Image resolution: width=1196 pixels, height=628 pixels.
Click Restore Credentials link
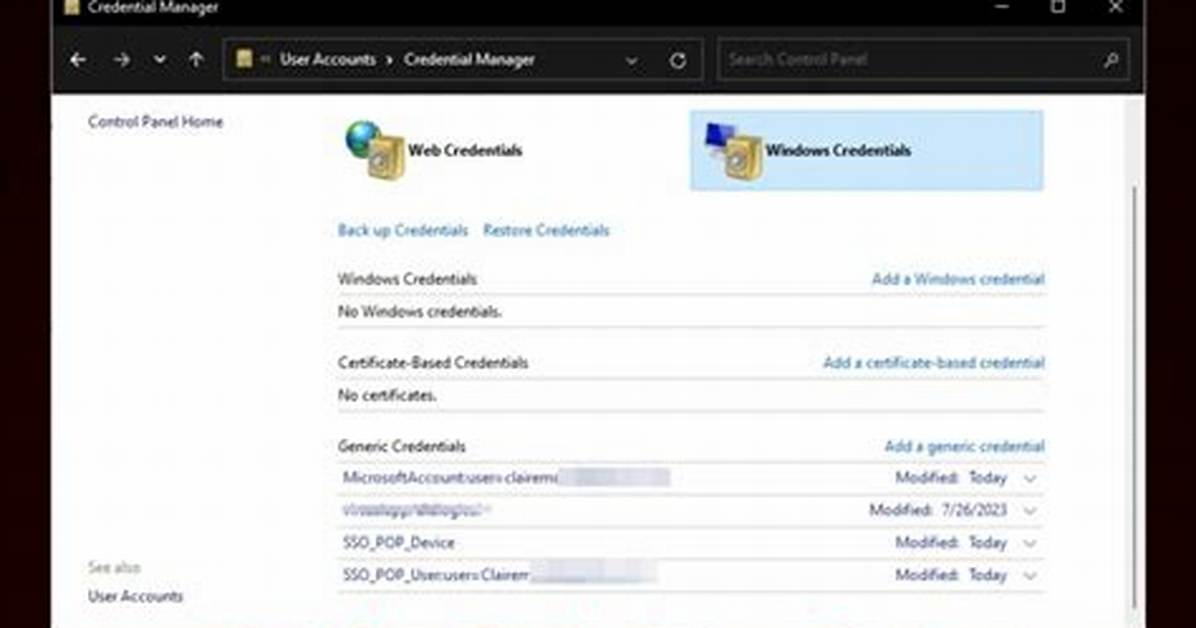point(546,230)
